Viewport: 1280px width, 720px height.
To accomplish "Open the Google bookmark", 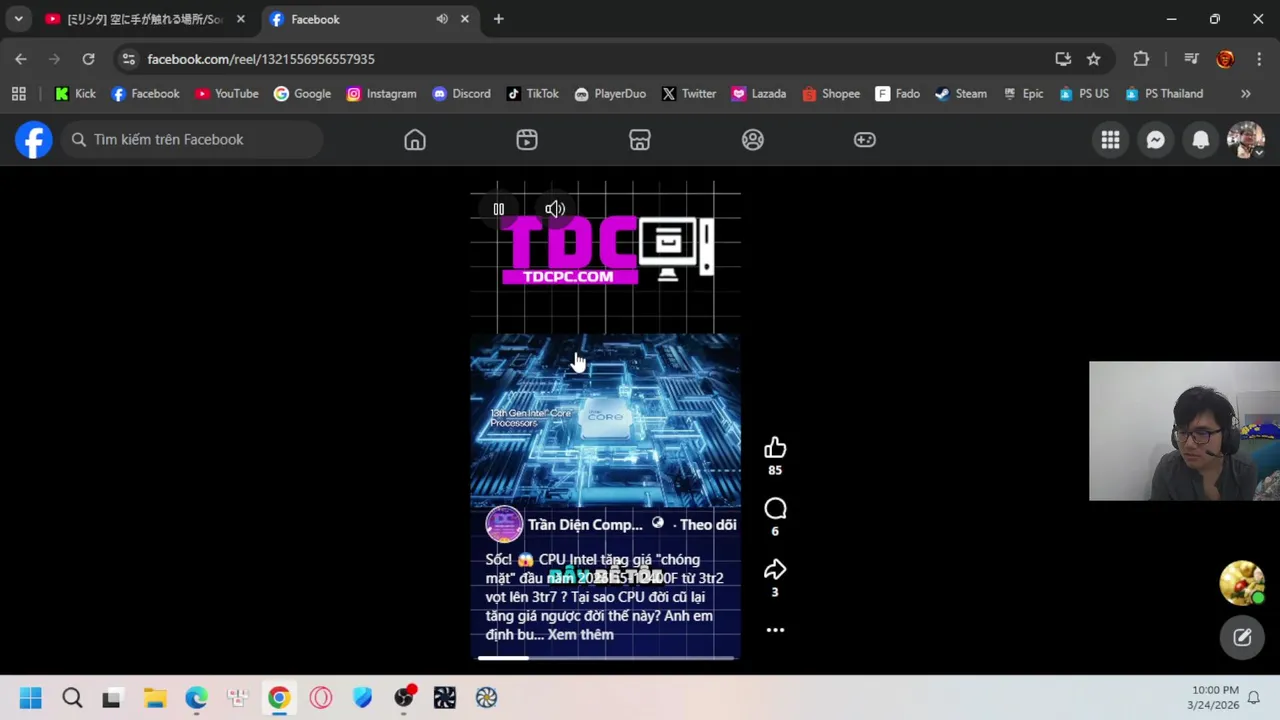I will pos(302,94).
